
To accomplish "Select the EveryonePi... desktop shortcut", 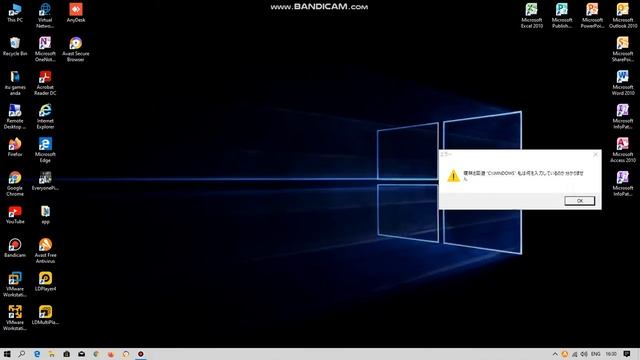I will [45, 181].
